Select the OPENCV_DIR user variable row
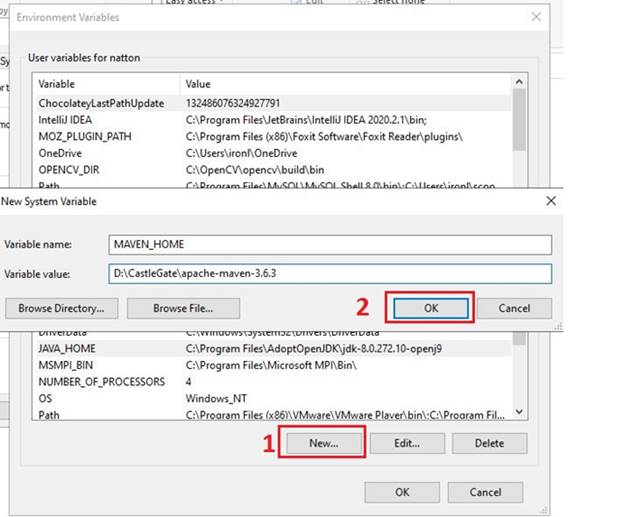 coord(272,170)
